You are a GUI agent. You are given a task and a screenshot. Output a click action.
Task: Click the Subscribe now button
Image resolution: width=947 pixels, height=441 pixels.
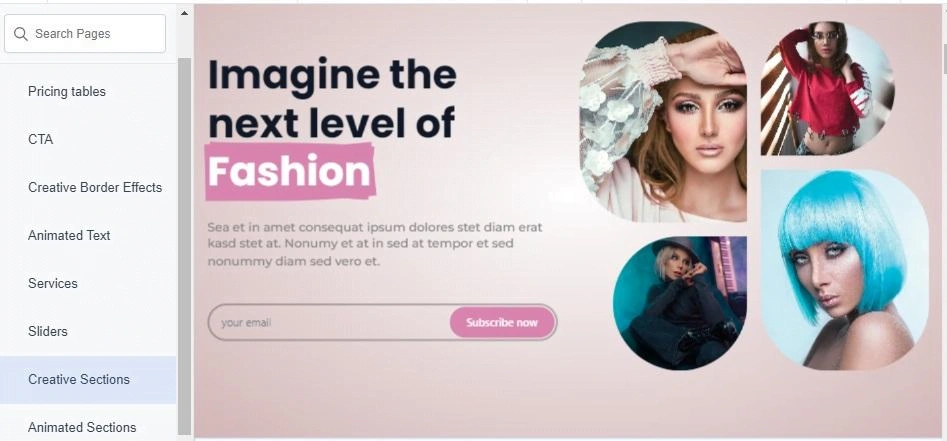(502, 323)
